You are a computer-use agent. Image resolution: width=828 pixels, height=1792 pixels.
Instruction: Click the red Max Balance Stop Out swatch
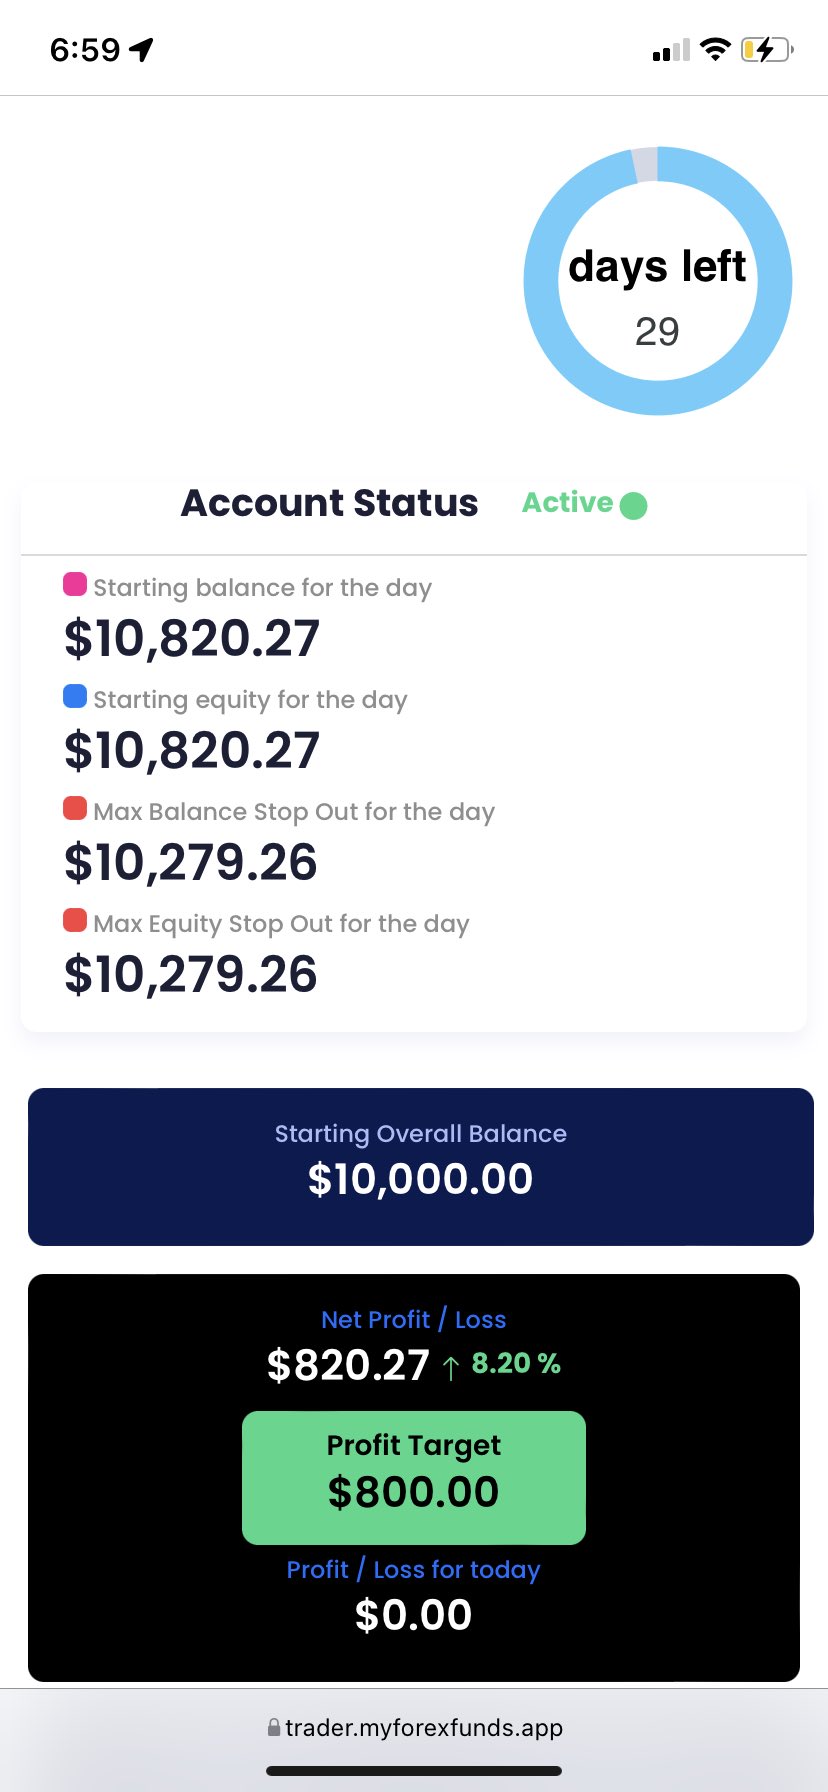(x=75, y=808)
